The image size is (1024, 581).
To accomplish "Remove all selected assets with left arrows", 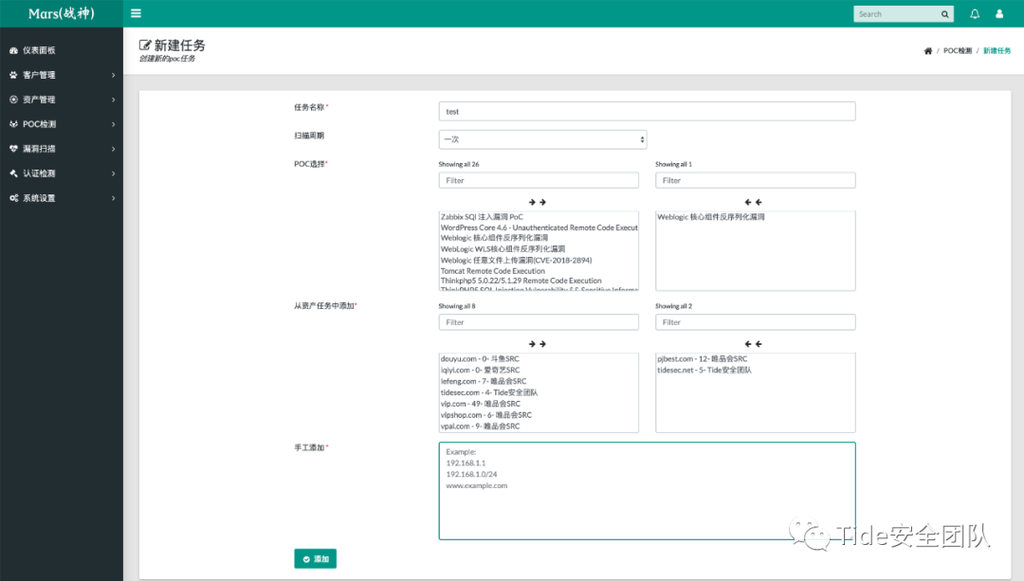I will 755,344.
